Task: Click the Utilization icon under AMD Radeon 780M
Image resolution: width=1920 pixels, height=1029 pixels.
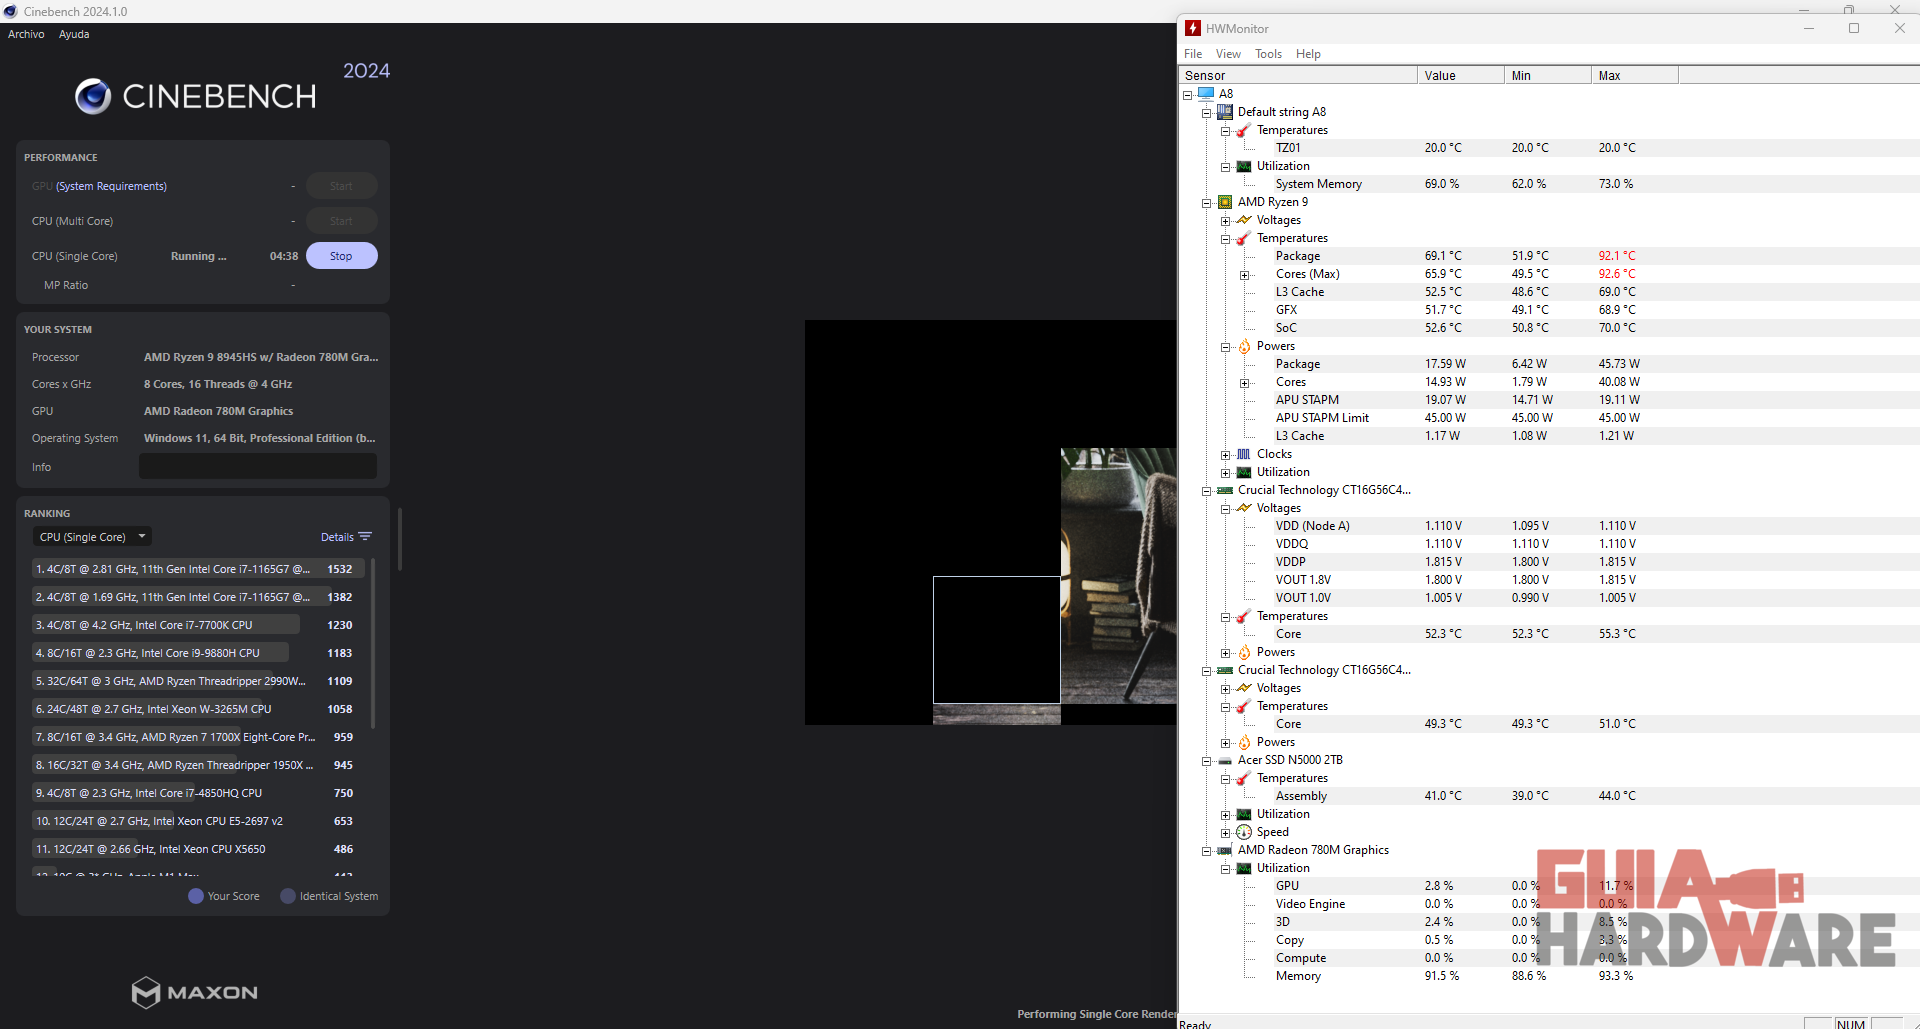Action: click(x=1244, y=868)
